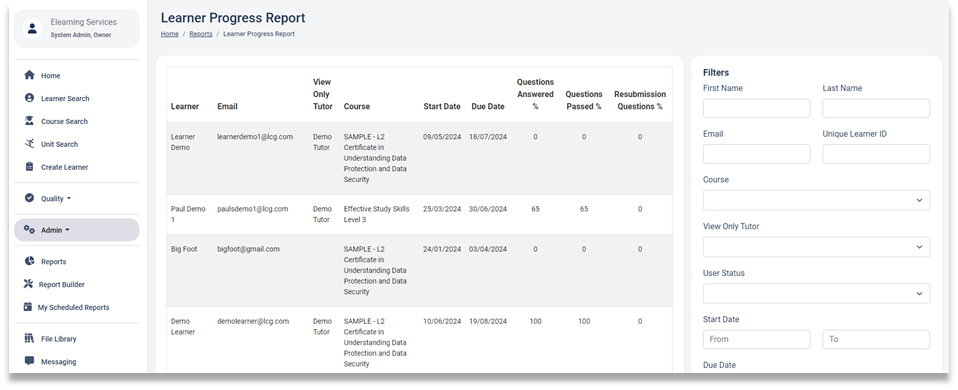Screen dimensions: 958x390
Task: Click the Unique Learner ID field
Action: tap(876, 154)
